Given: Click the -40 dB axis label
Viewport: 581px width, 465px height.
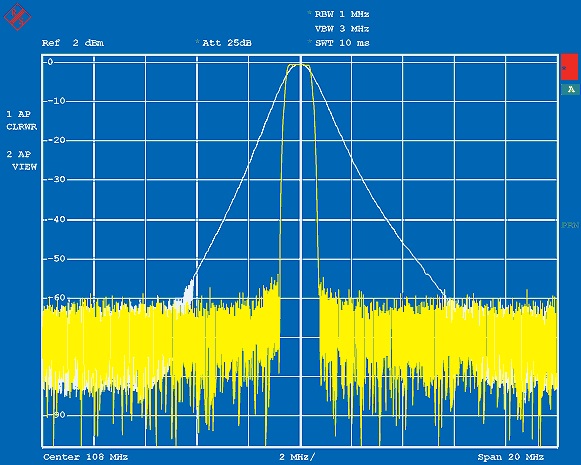Looking at the screenshot, I should click(54, 219).
